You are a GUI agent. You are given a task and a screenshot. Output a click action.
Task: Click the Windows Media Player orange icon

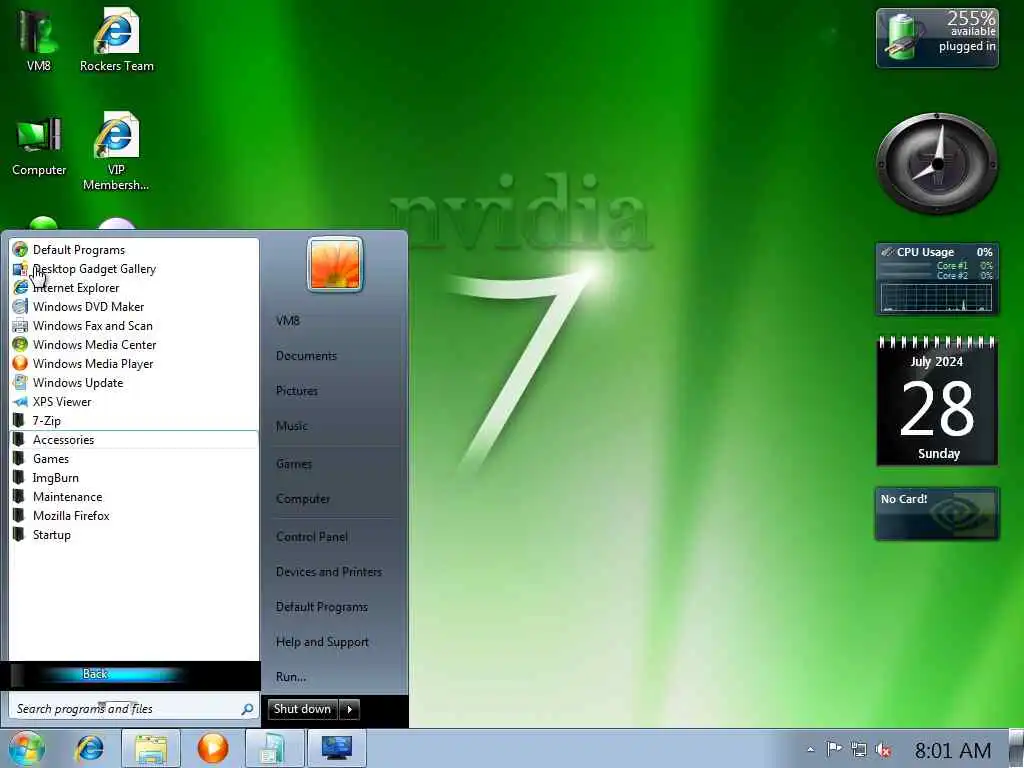click(20, 363)
